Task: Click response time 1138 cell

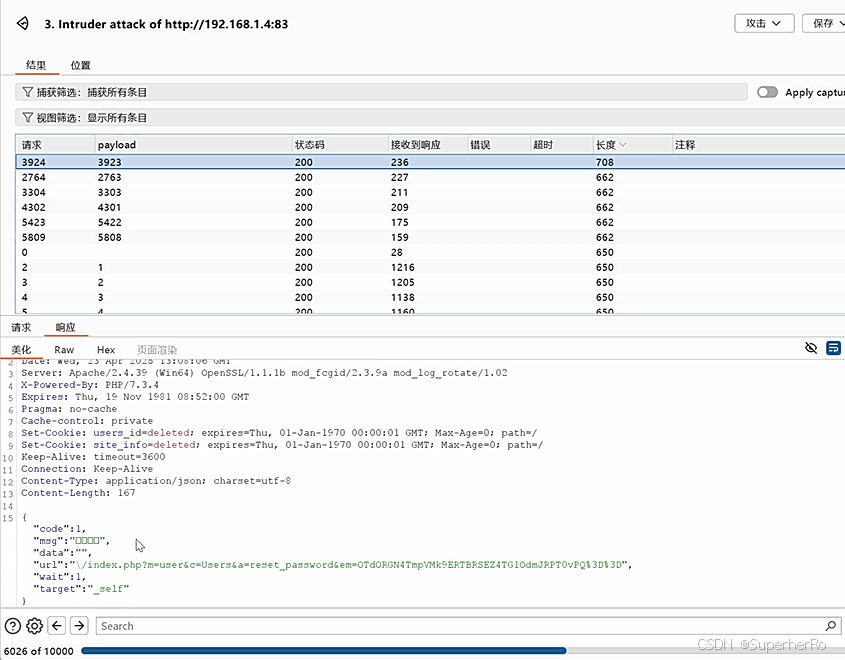Action: pos(403,297)
